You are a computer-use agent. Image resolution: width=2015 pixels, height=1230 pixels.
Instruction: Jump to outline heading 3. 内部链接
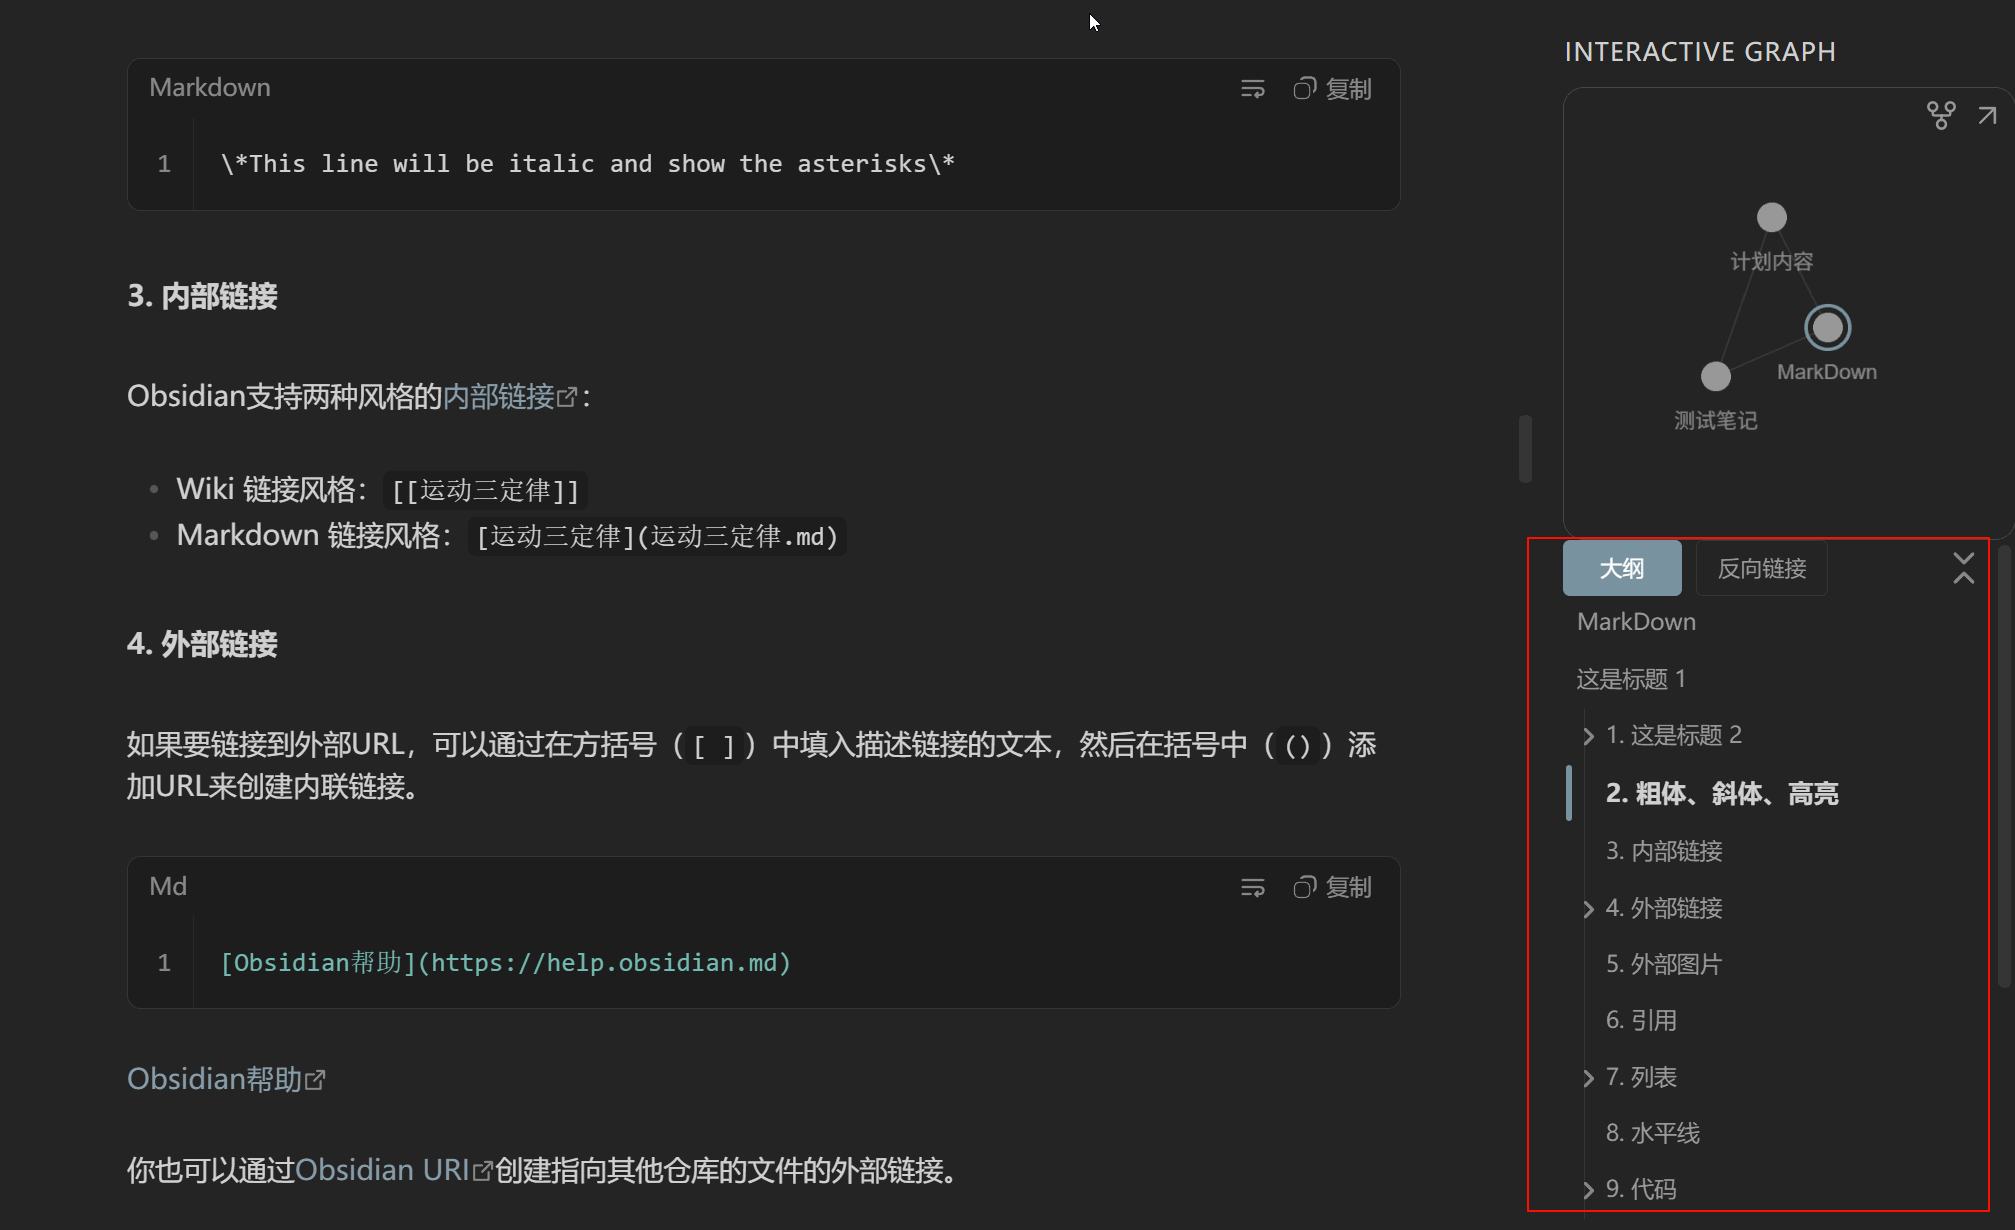pyautogui.click(x=1663, y=851)
